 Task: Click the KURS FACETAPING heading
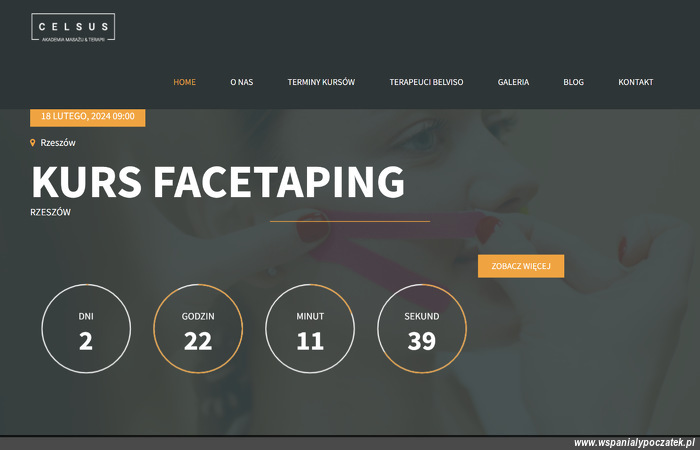pos(218,182)
